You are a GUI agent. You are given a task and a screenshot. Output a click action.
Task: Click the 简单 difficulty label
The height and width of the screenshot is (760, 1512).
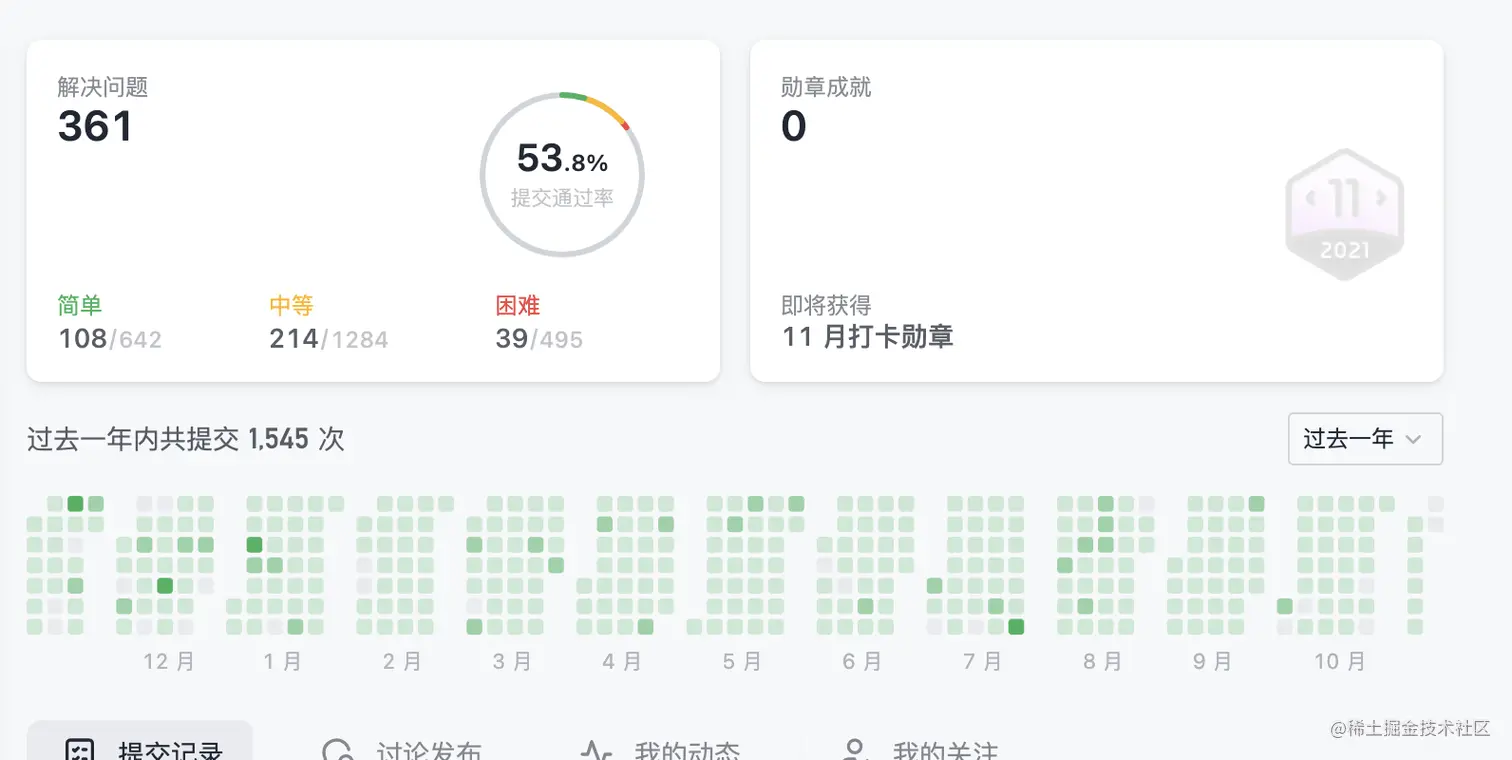(80, 305)
